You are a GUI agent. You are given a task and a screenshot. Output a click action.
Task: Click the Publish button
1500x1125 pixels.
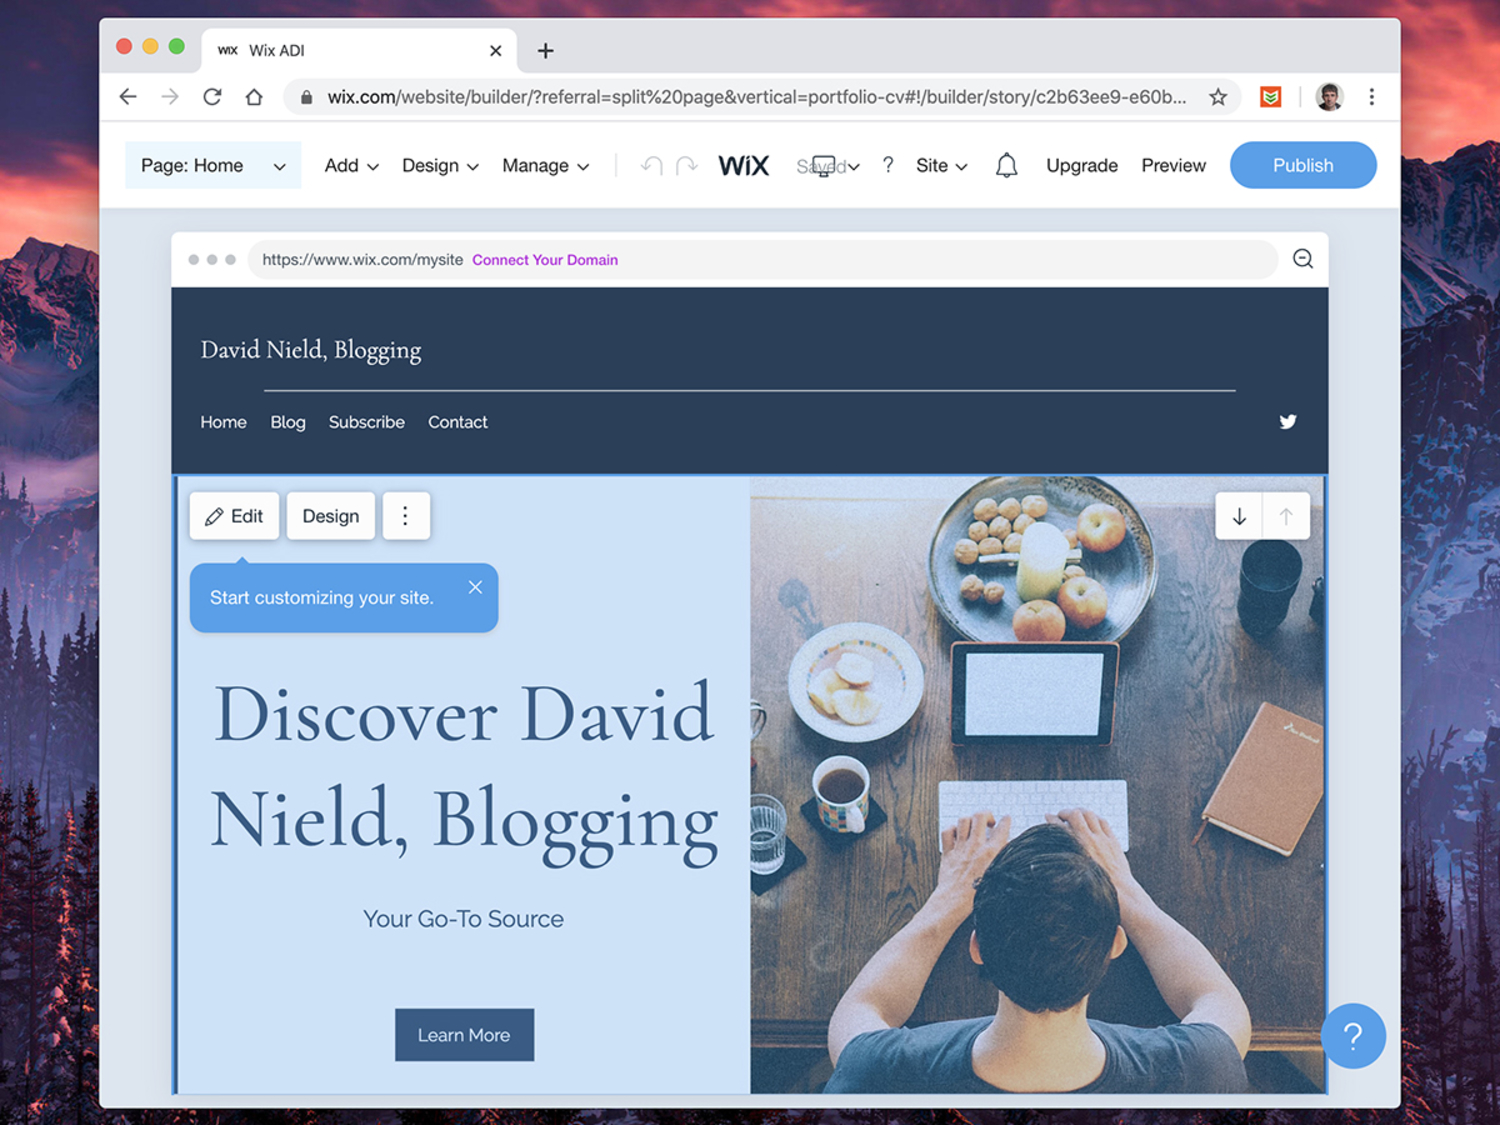pyautogui.click(x=1303, y=165)
